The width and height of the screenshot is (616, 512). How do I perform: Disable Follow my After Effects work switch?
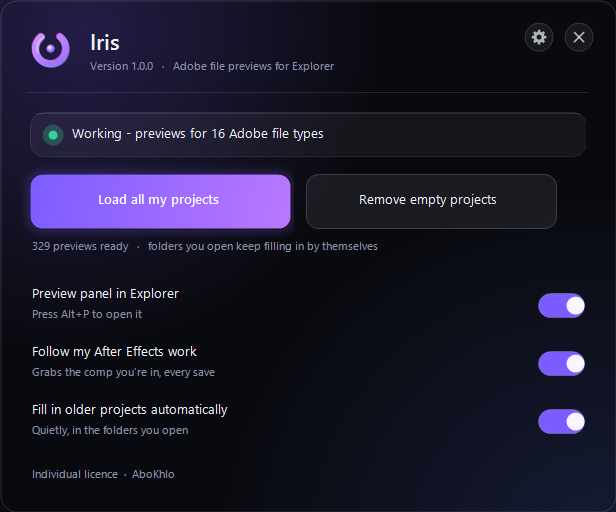click(x=561, y=363)
